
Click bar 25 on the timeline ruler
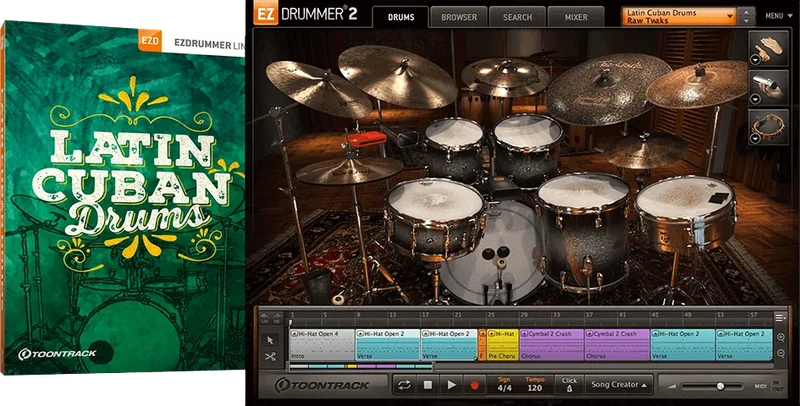491,315
